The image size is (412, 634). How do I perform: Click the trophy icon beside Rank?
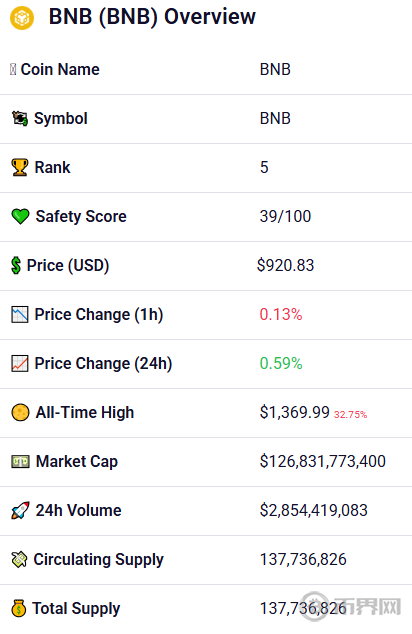[19, 167]
